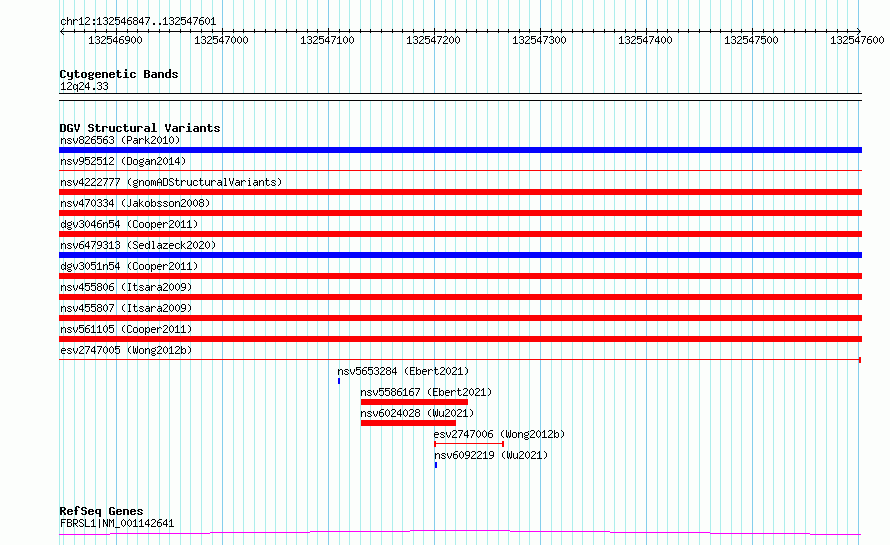This screenshot has height=545, width=890.
Task: Open the esv2747005 (Wong2012b) variant label
Action: [126, 350]
